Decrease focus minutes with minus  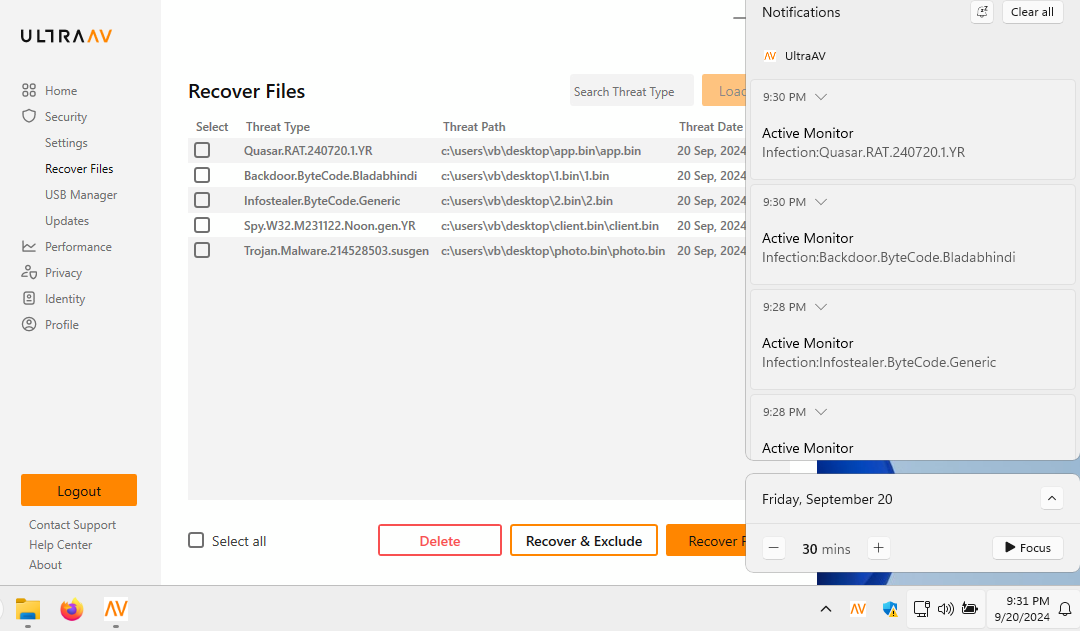pyautogui.click(x=773, y=548)
